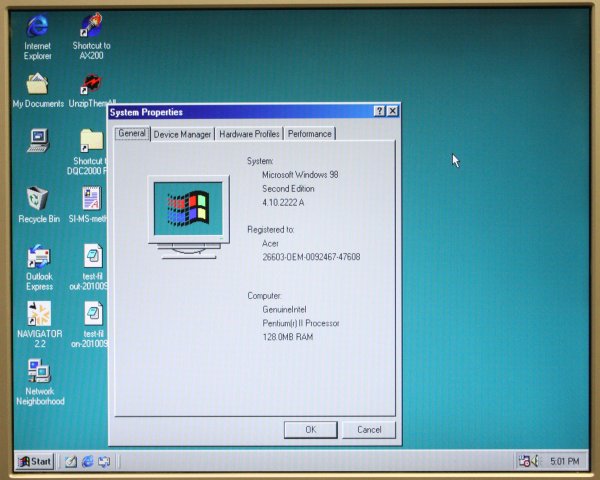This screenshot has width=600, height=480.
Task: Click the 'Registered to:' label
Action: tap(271, 230)
